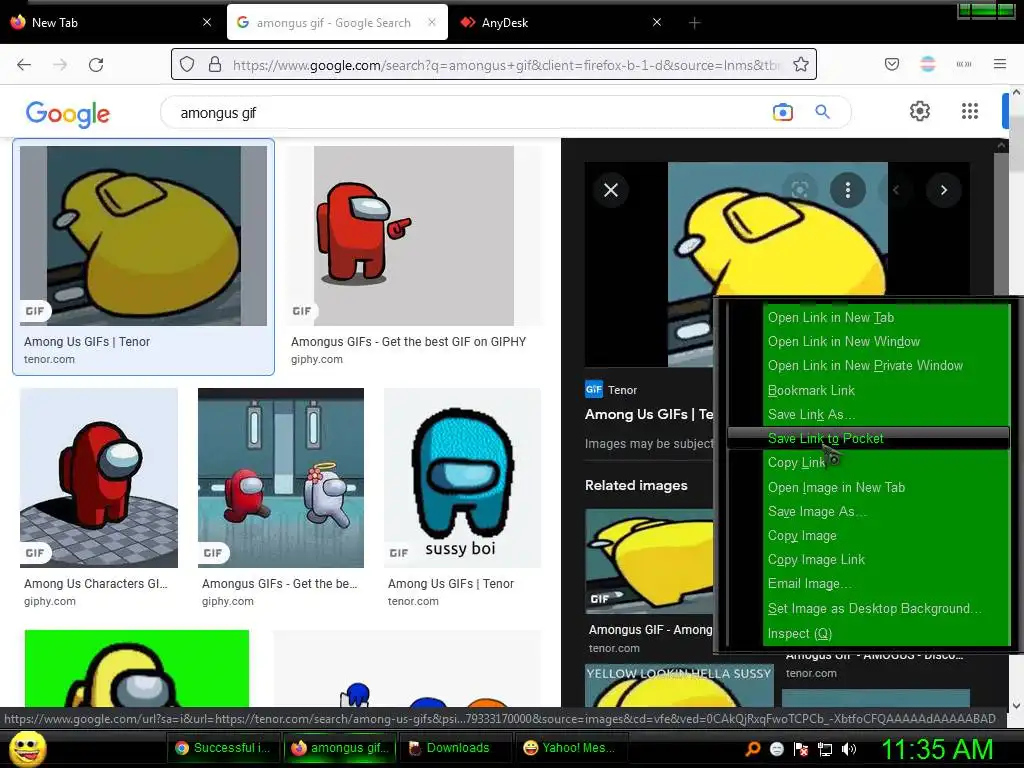Image resolution: width=1024 pixels, height=768 pixels.
Task: Click the flag tray icon with red mark
Action: [x=801, y=749]
